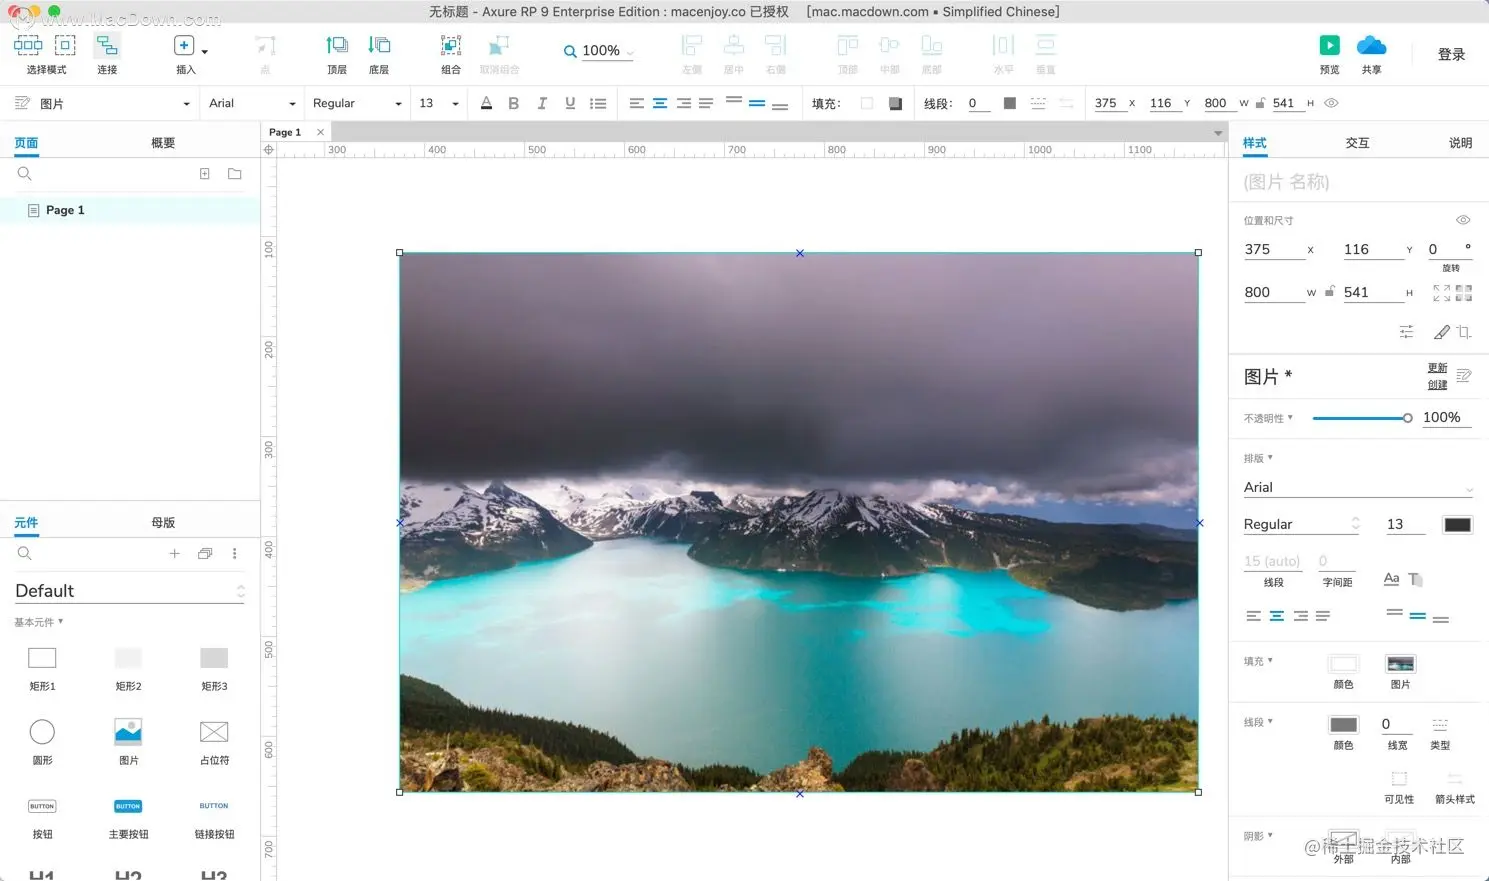Open the Insert (插入) tool
The image size is (1489, 881).
[x=184, y=46]
